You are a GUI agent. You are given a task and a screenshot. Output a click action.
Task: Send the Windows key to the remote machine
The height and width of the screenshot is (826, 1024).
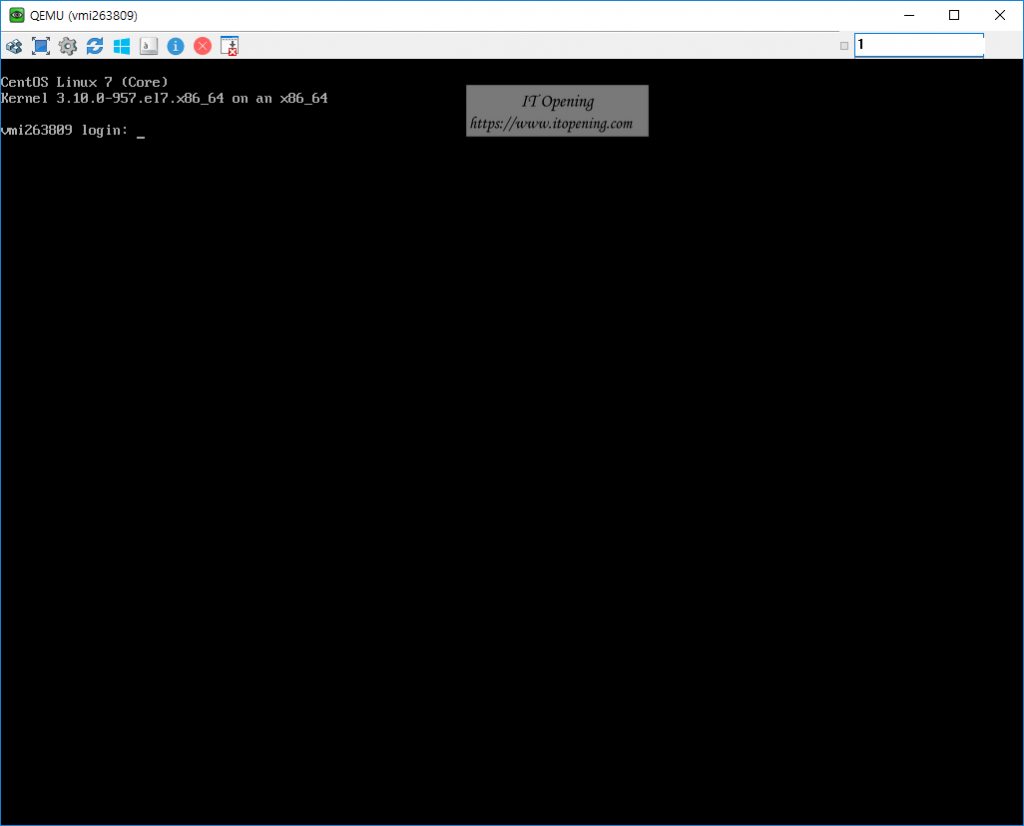122,46
